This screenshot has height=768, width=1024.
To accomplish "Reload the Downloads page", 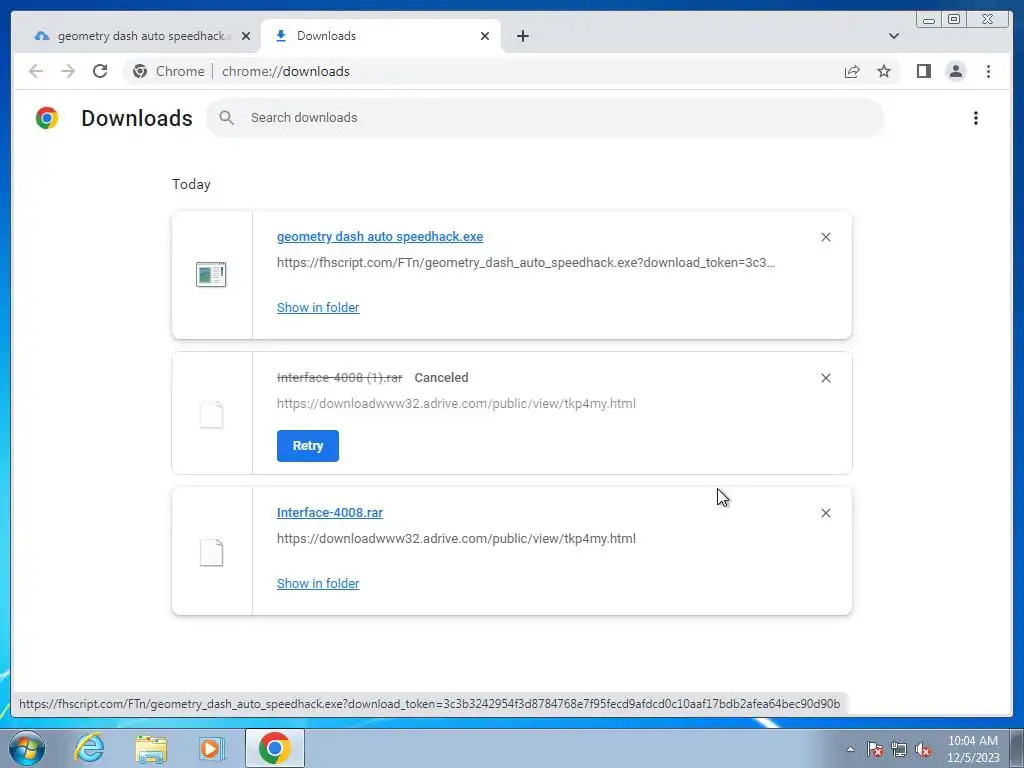I will click(100, 71).
